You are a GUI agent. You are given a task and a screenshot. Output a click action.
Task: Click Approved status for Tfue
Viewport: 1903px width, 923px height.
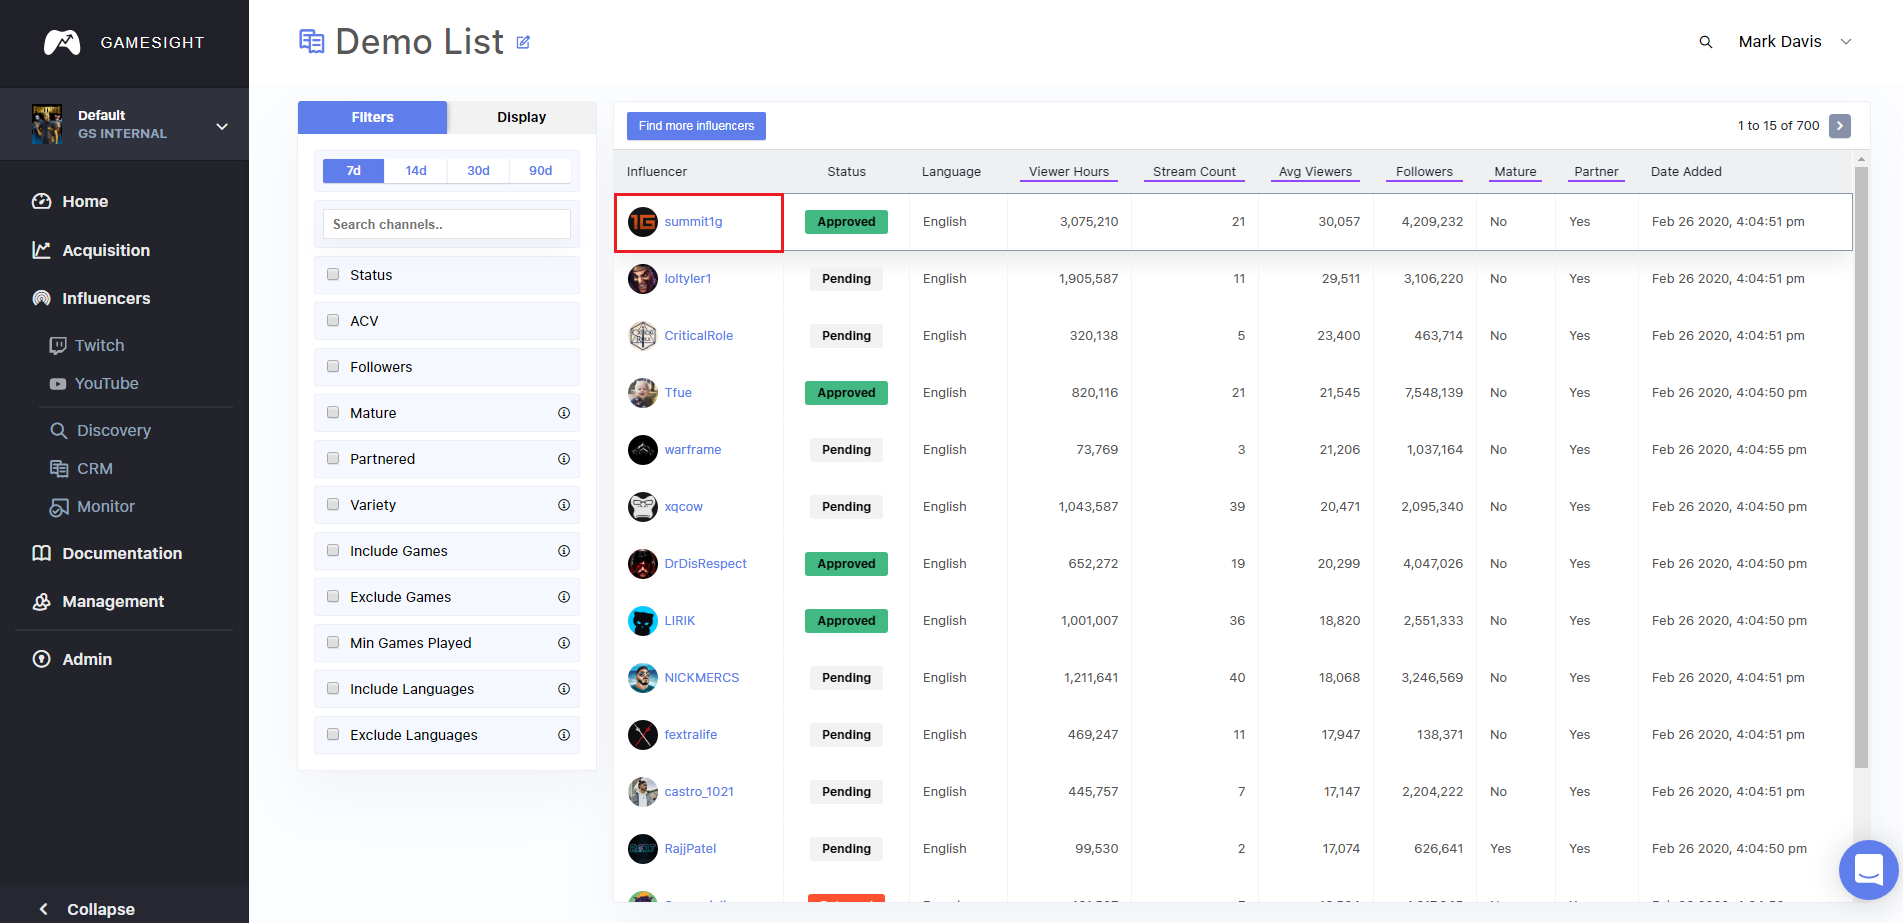[846, 393]
